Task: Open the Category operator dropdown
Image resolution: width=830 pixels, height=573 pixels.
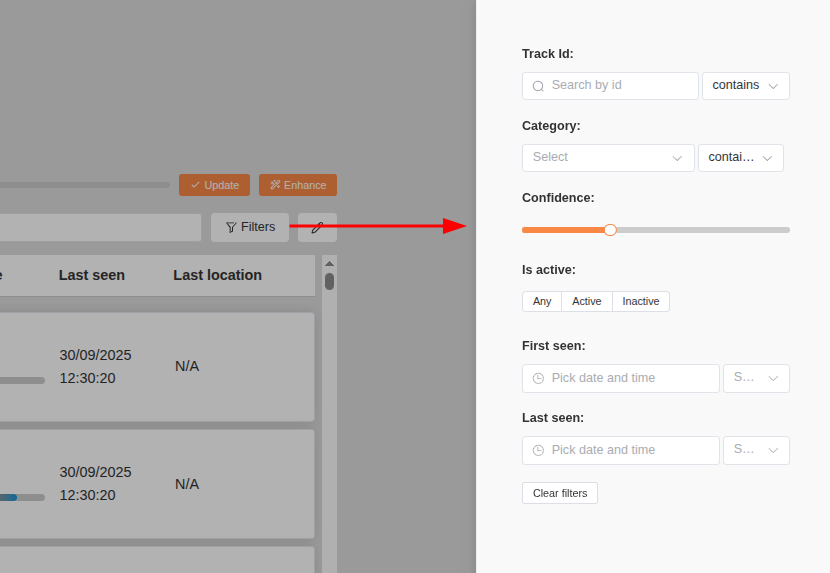Action: (x=740, y=158)
